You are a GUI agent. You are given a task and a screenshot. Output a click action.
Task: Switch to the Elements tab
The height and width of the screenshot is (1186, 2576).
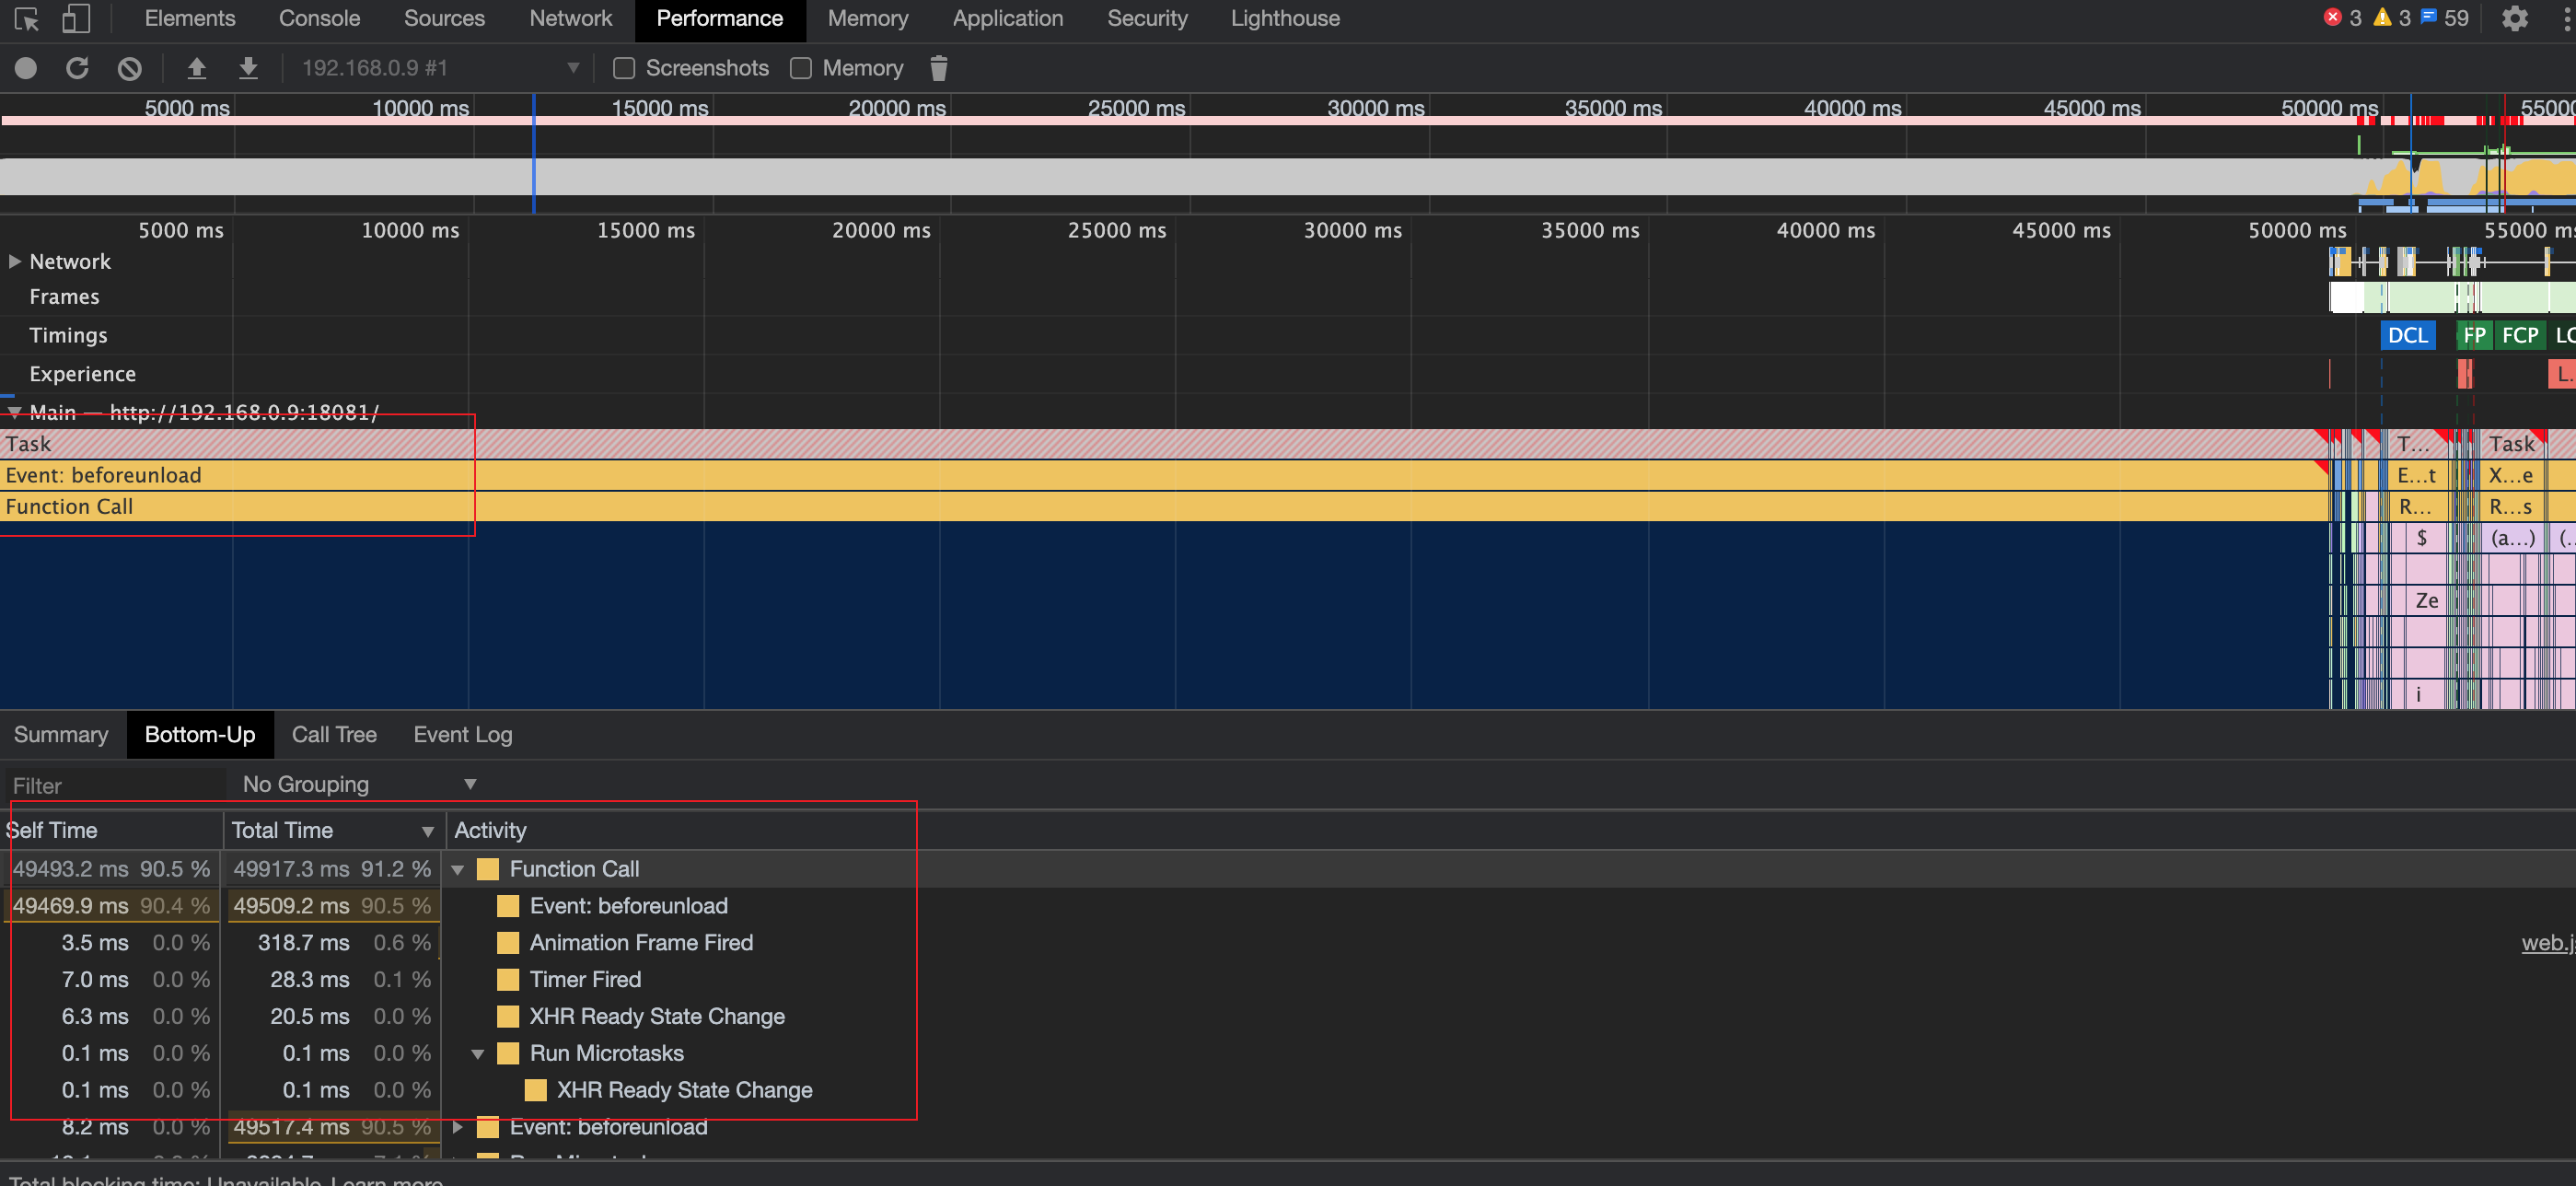(x=190, y=18)
